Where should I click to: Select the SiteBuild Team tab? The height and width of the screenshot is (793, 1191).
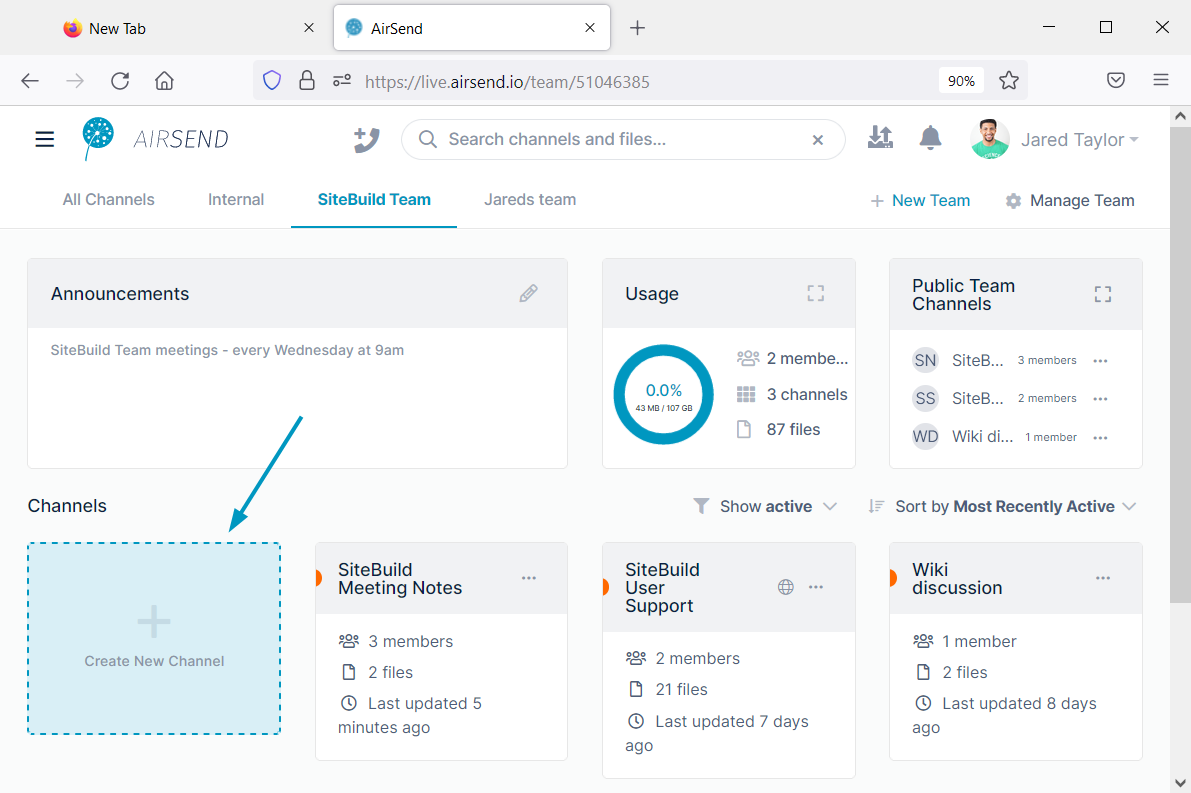374,200
